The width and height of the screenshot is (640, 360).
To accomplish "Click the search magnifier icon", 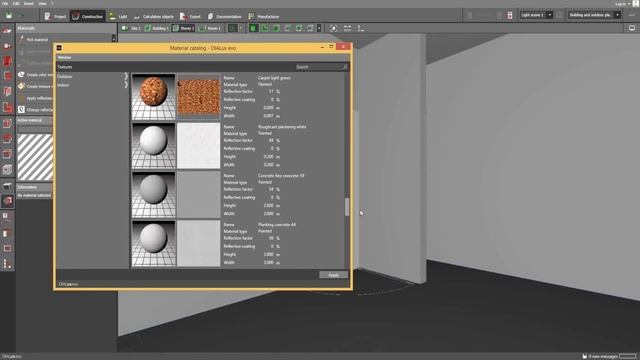I will tap(345, 67).
